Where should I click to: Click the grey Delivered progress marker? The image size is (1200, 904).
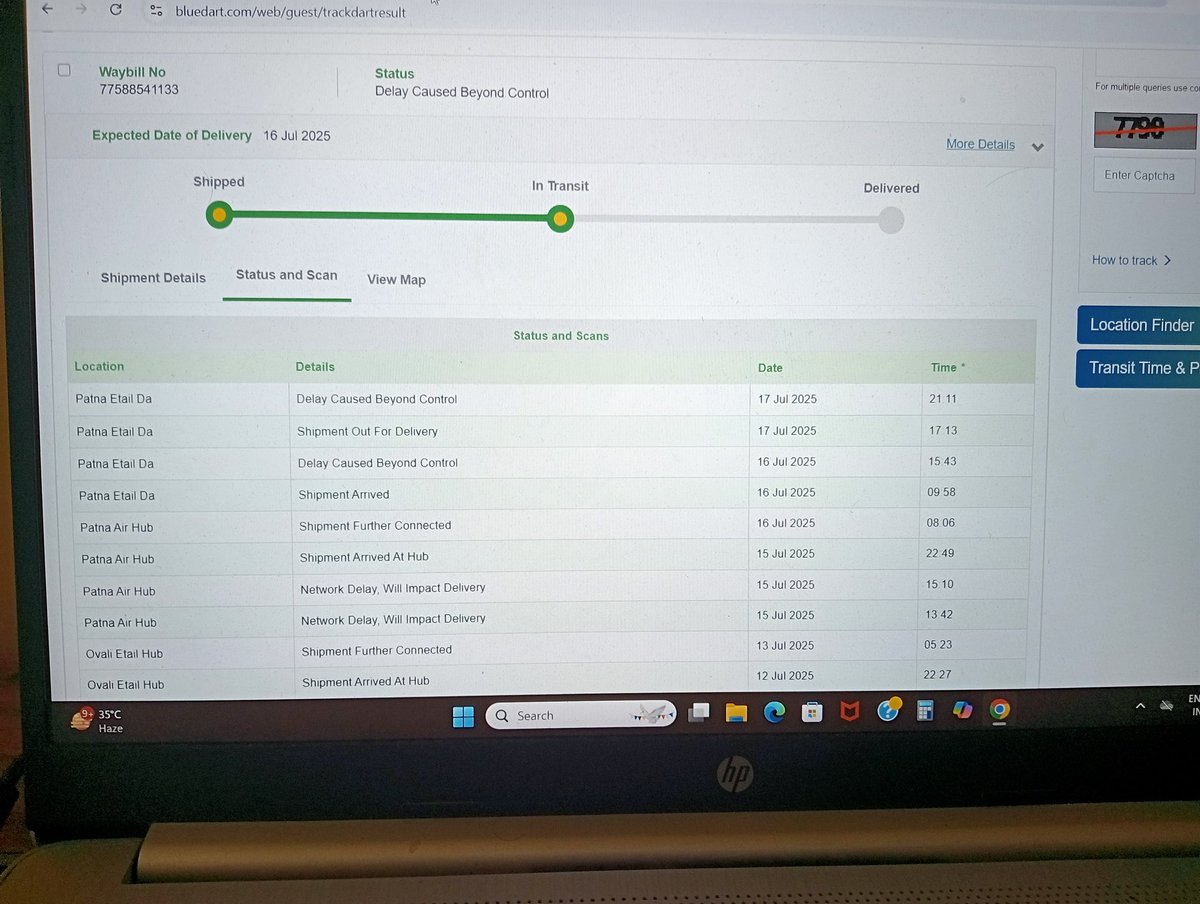point(891,220)
